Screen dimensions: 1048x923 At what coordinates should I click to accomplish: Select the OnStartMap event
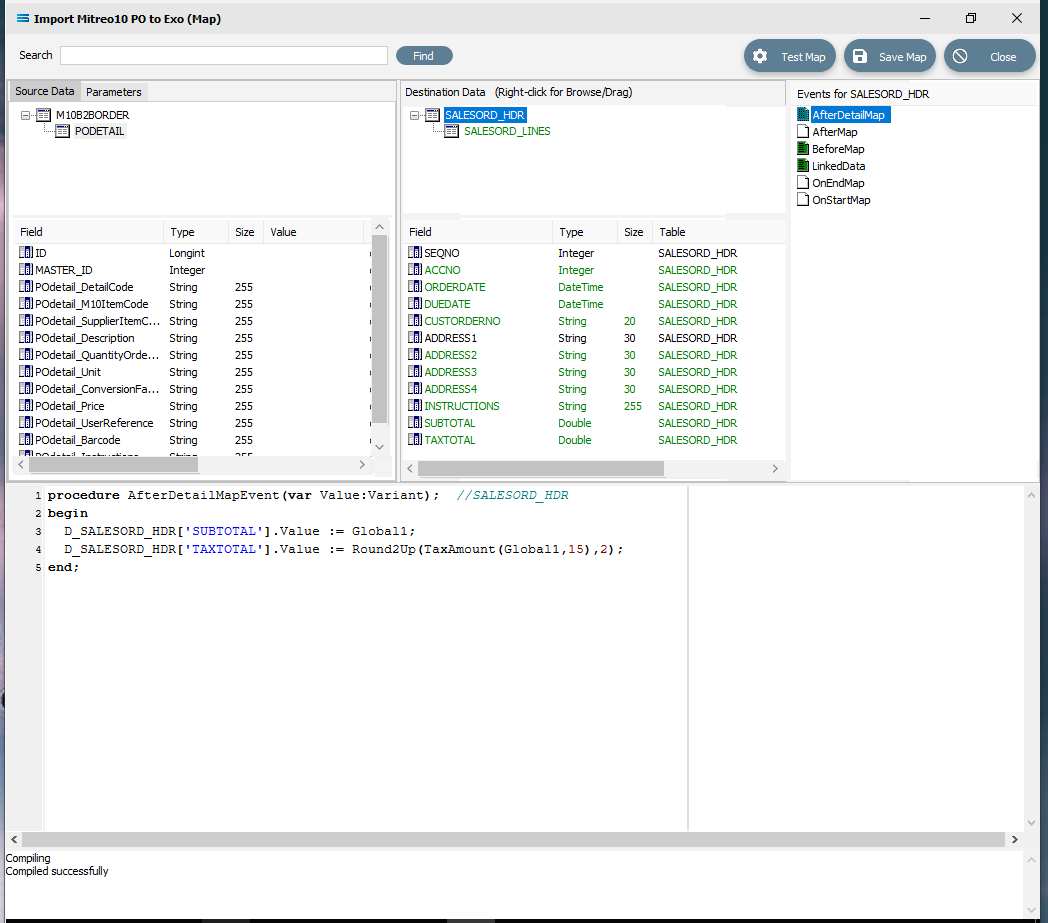841,200
